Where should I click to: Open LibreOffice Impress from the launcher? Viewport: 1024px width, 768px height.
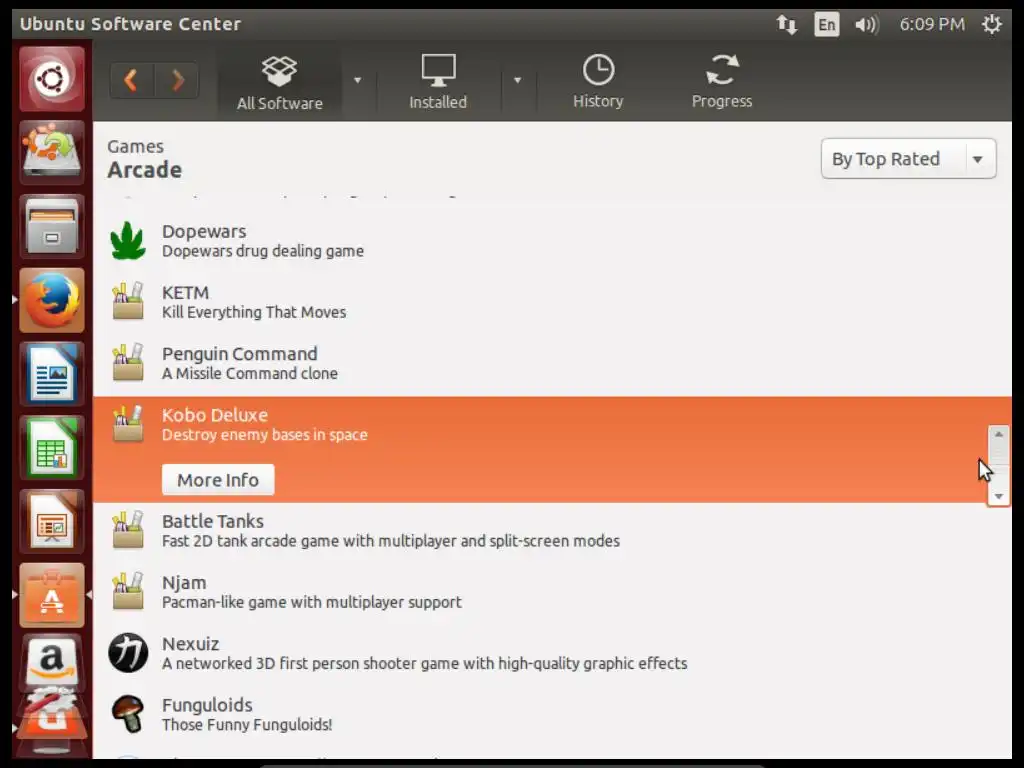[x=52, y=522]
